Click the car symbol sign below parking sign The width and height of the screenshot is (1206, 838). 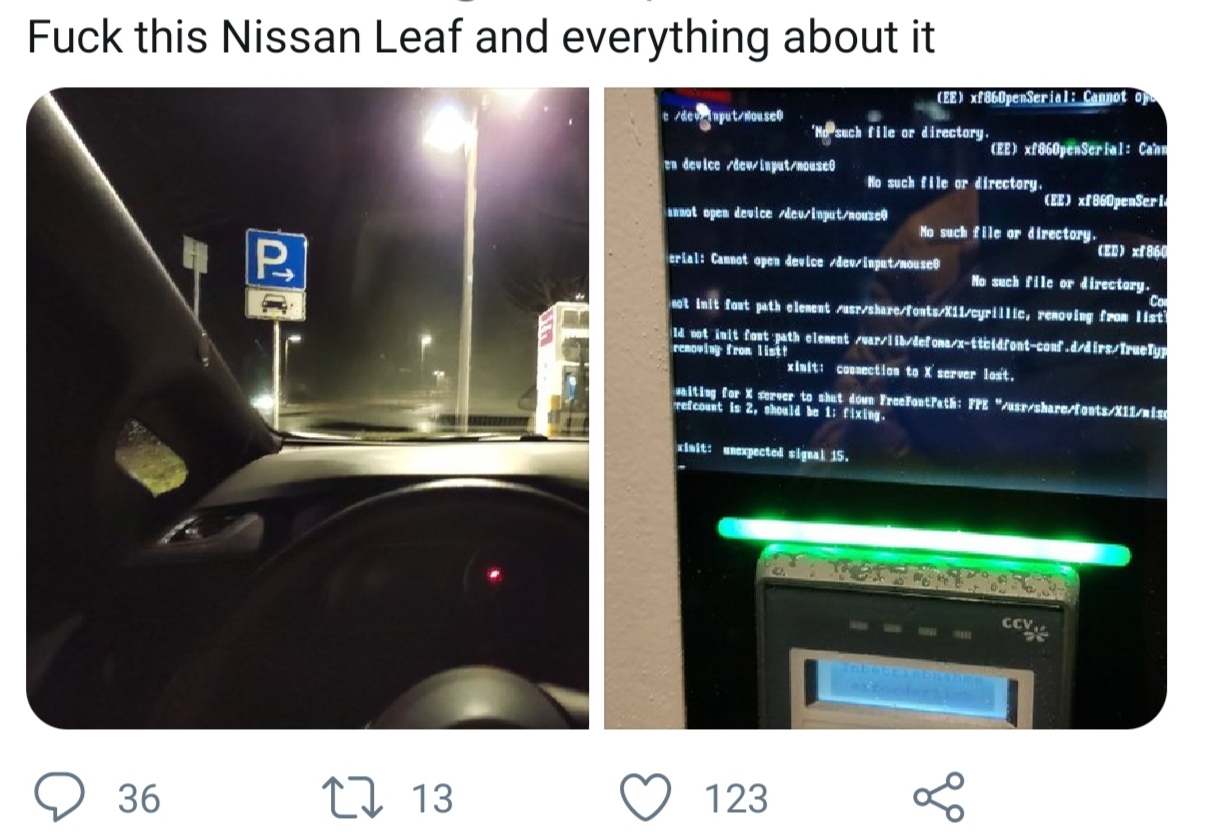[x=276, y=303]
